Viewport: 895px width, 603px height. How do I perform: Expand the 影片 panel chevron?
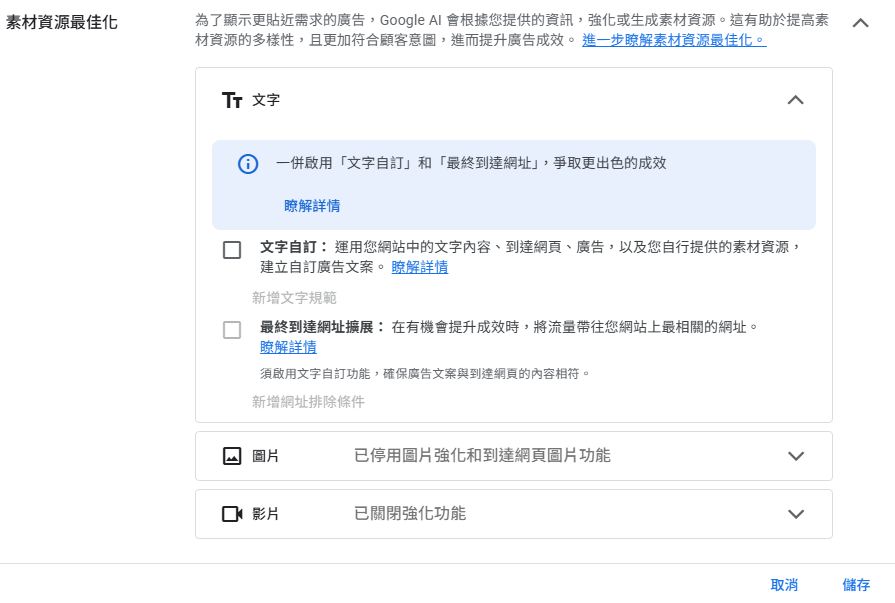(795, 514)
